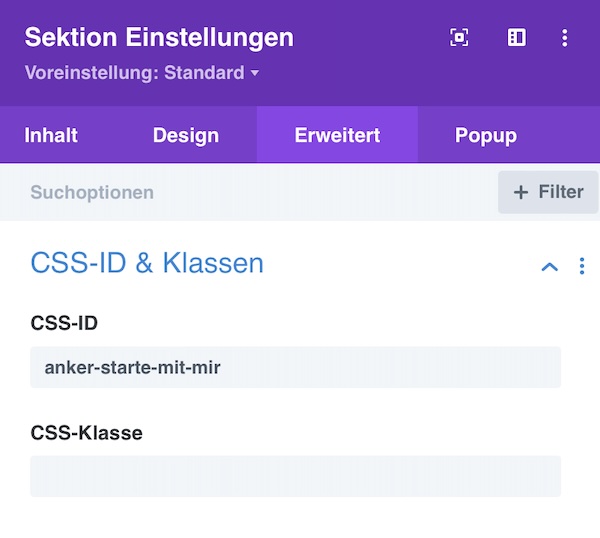Open the Voreinstellung: Standard dropdown

point(142,73)
